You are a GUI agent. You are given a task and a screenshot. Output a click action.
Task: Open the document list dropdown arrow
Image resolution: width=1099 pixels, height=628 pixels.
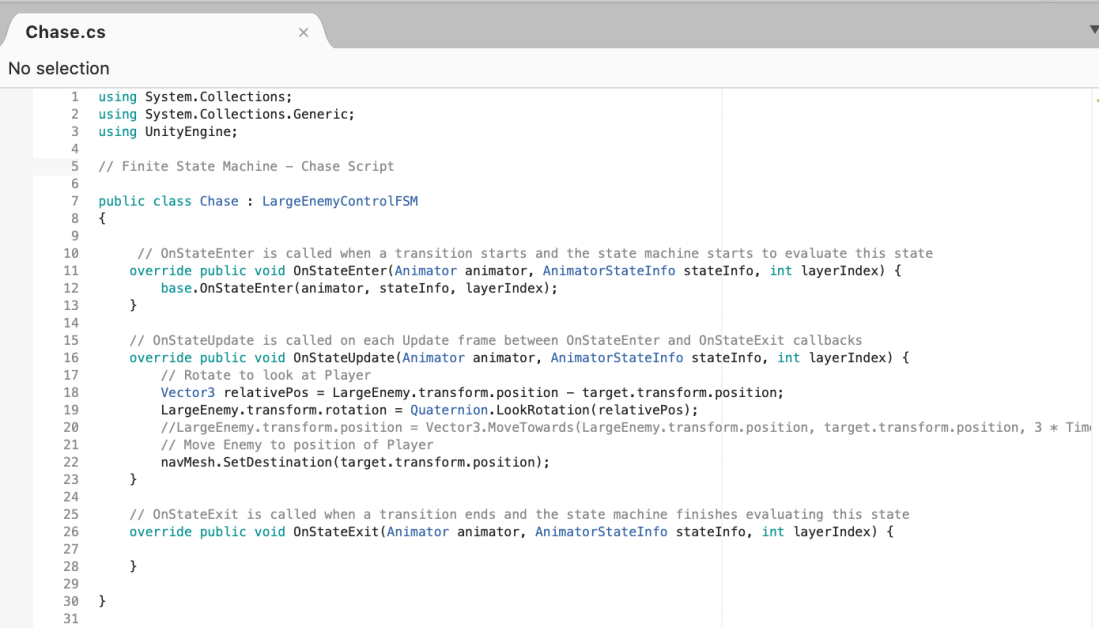click(x=1093, y=30)
